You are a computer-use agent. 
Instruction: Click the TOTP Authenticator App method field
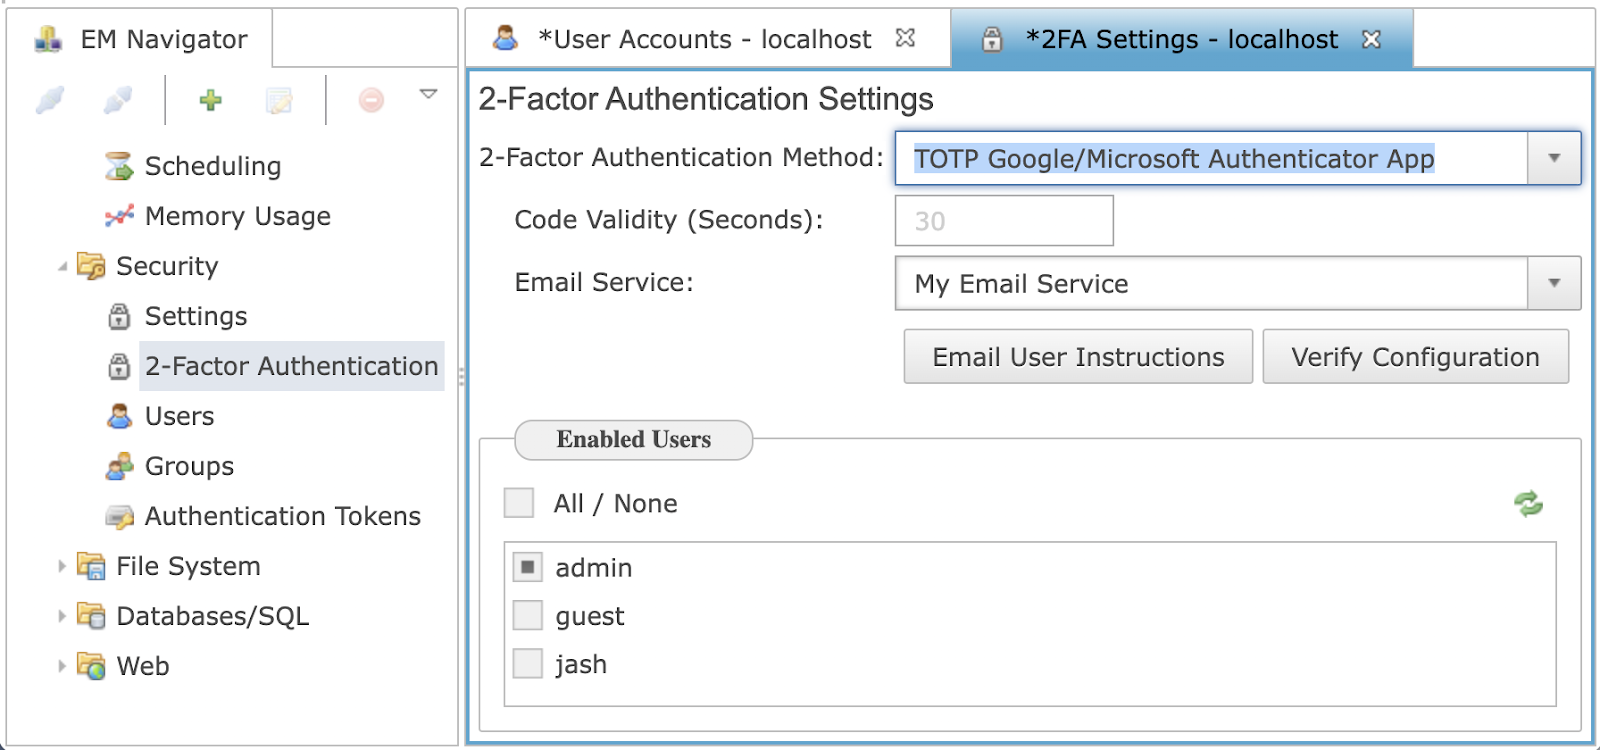(1211, 158)
